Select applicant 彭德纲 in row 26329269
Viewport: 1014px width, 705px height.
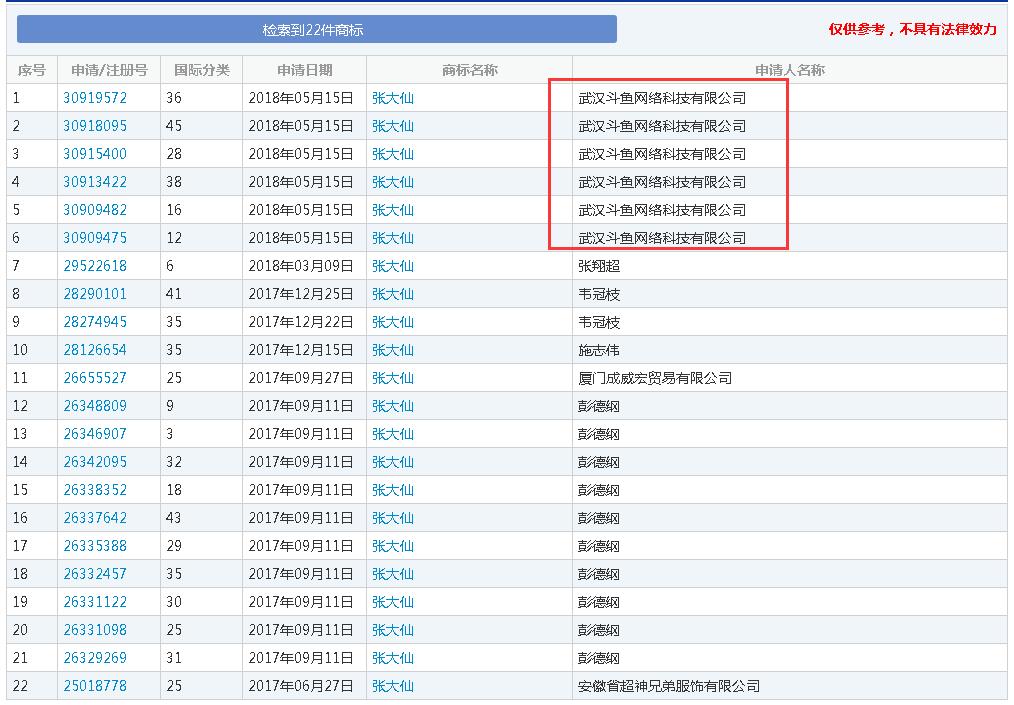[599, 658]
